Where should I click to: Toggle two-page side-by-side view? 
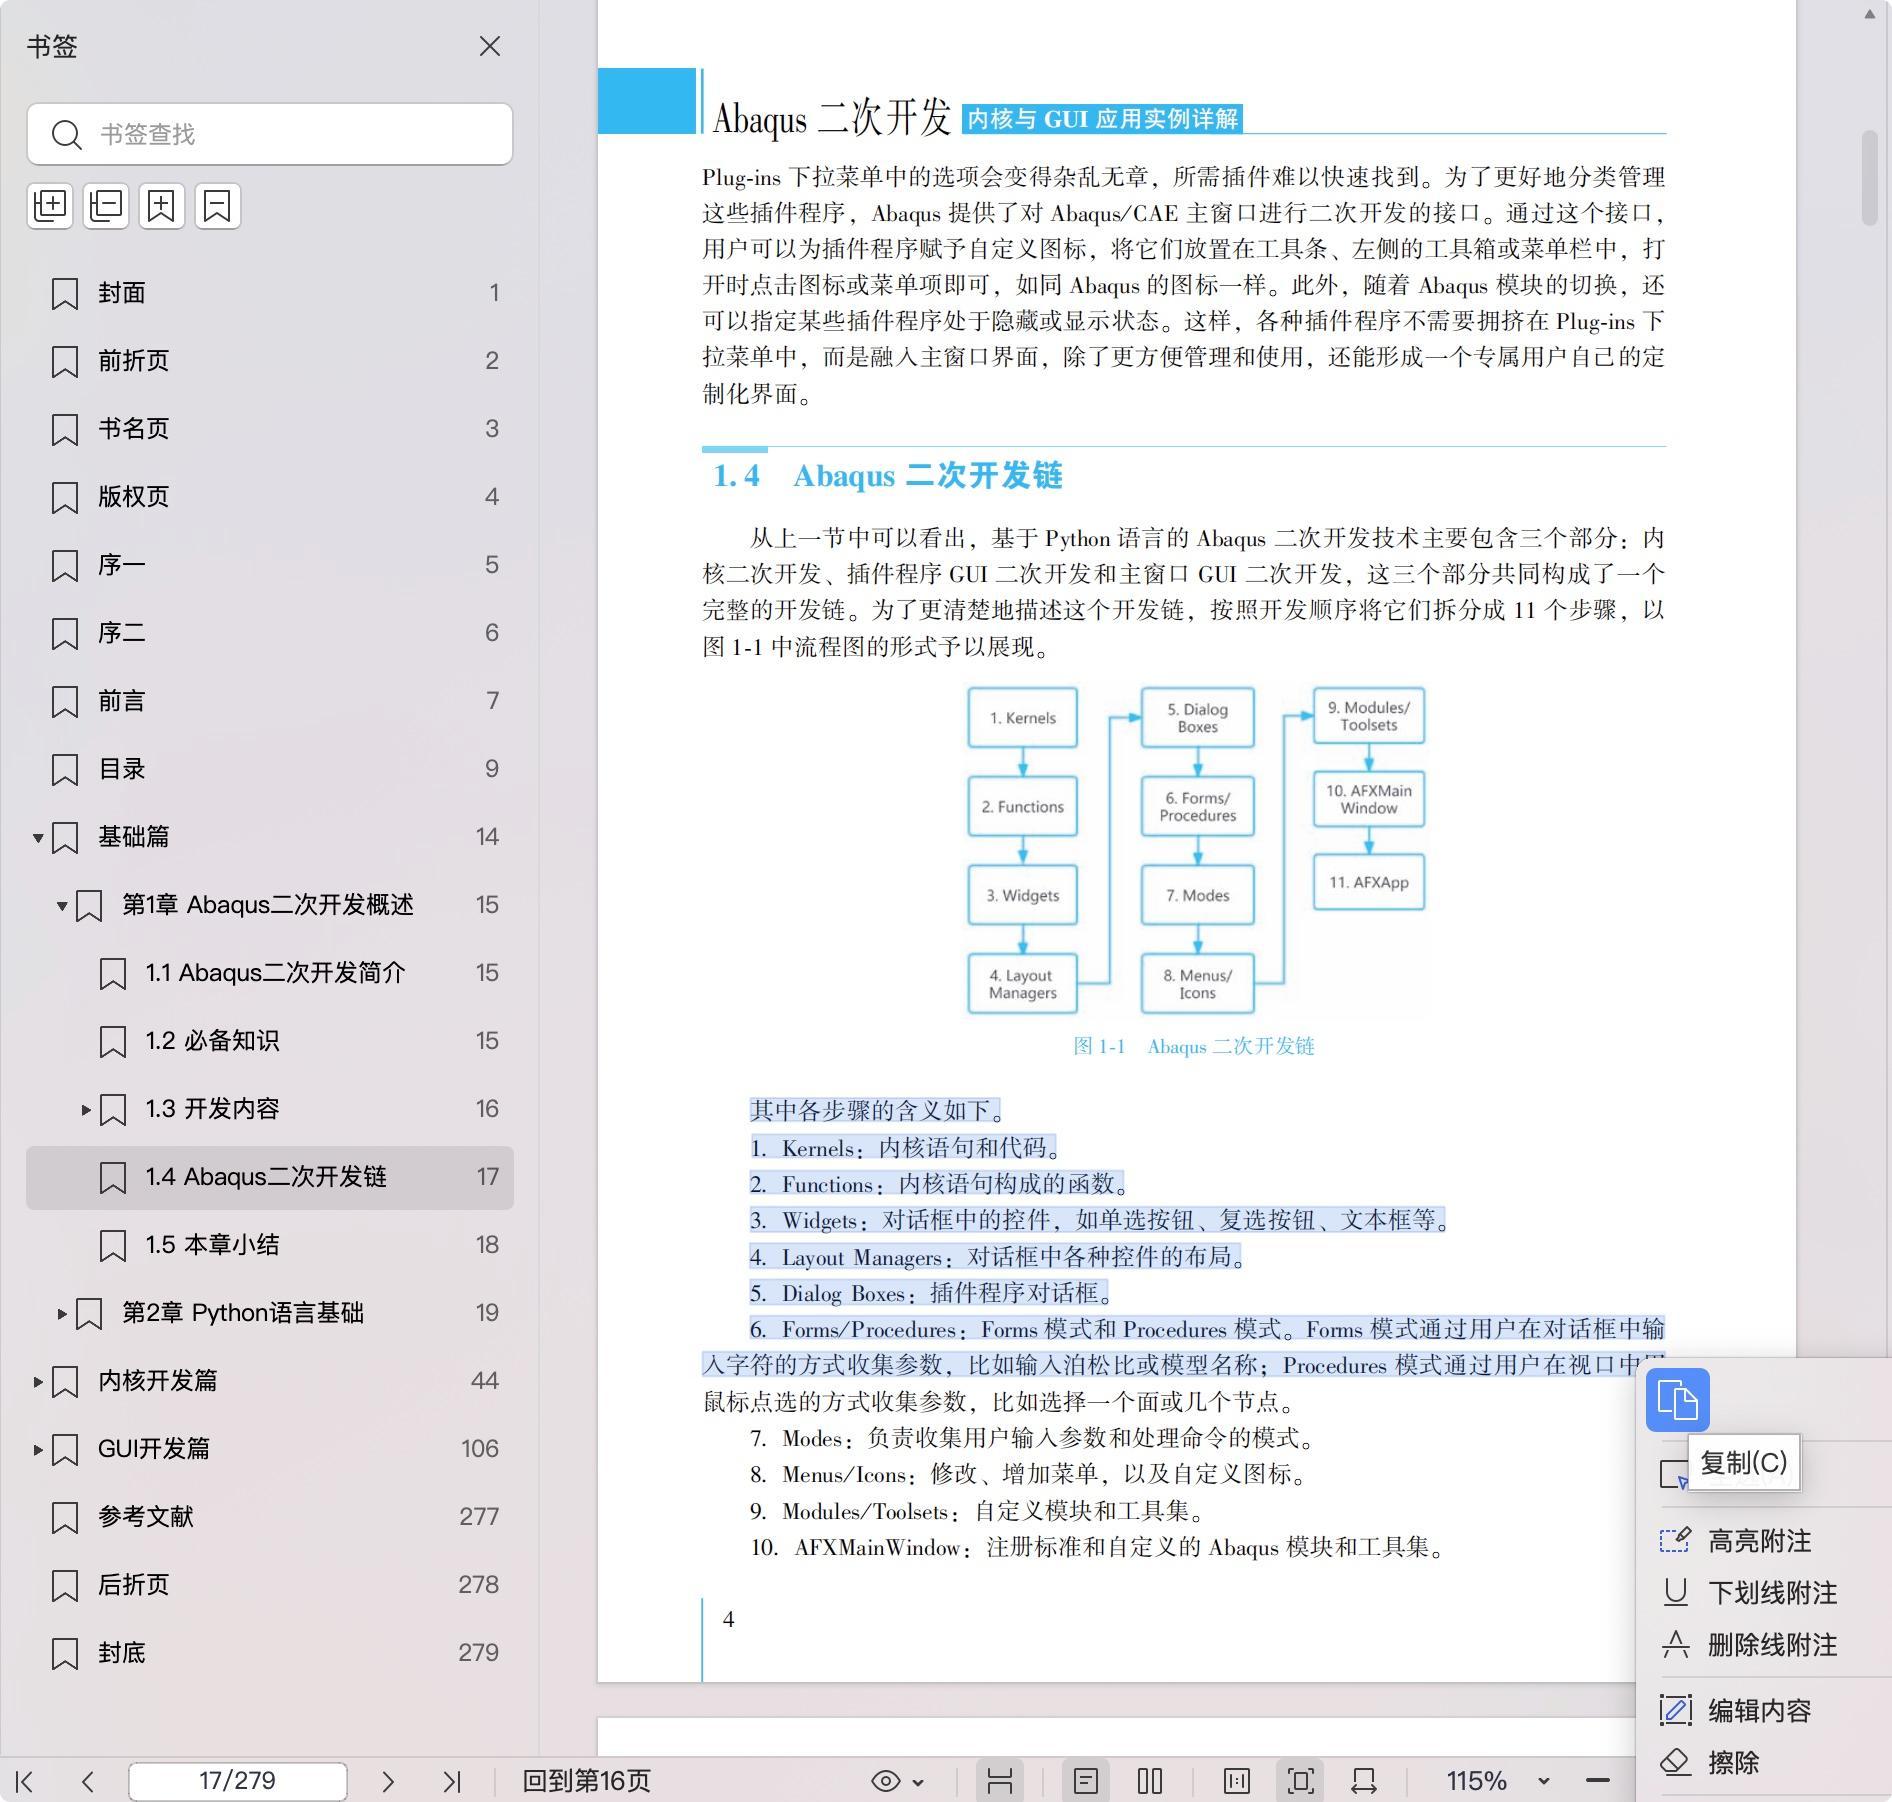coord(1150,1781)
